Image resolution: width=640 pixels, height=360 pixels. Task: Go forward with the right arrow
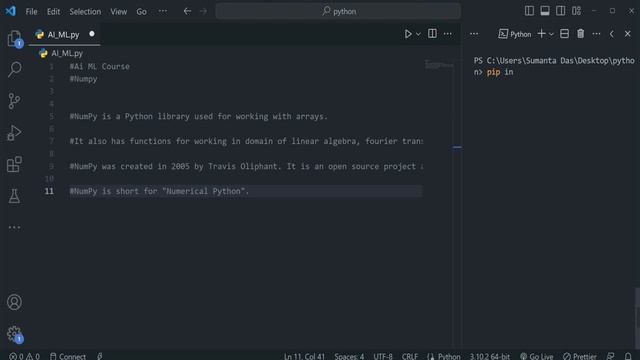click(x=203, y=11)
